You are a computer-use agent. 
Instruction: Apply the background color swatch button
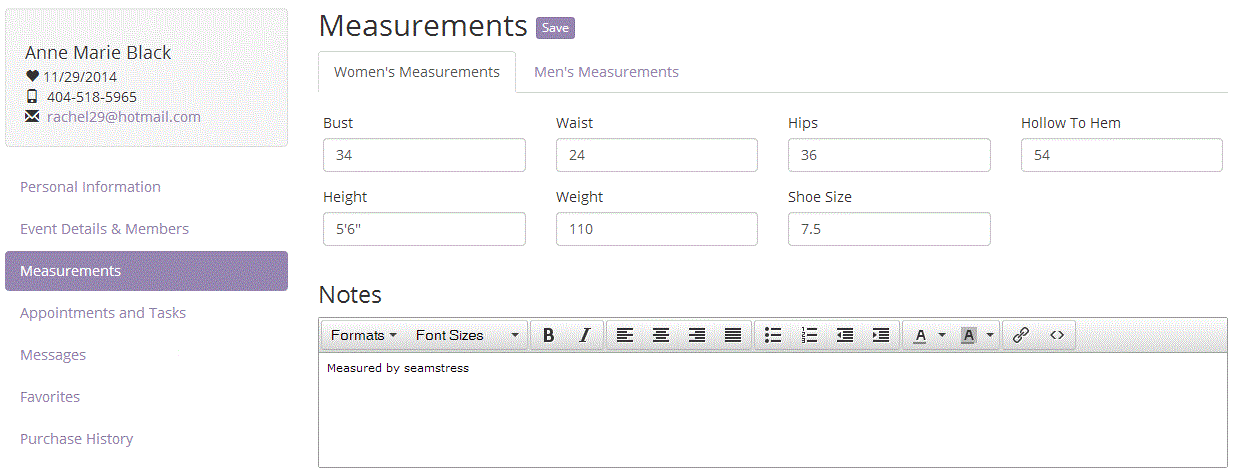pos(968,335)
